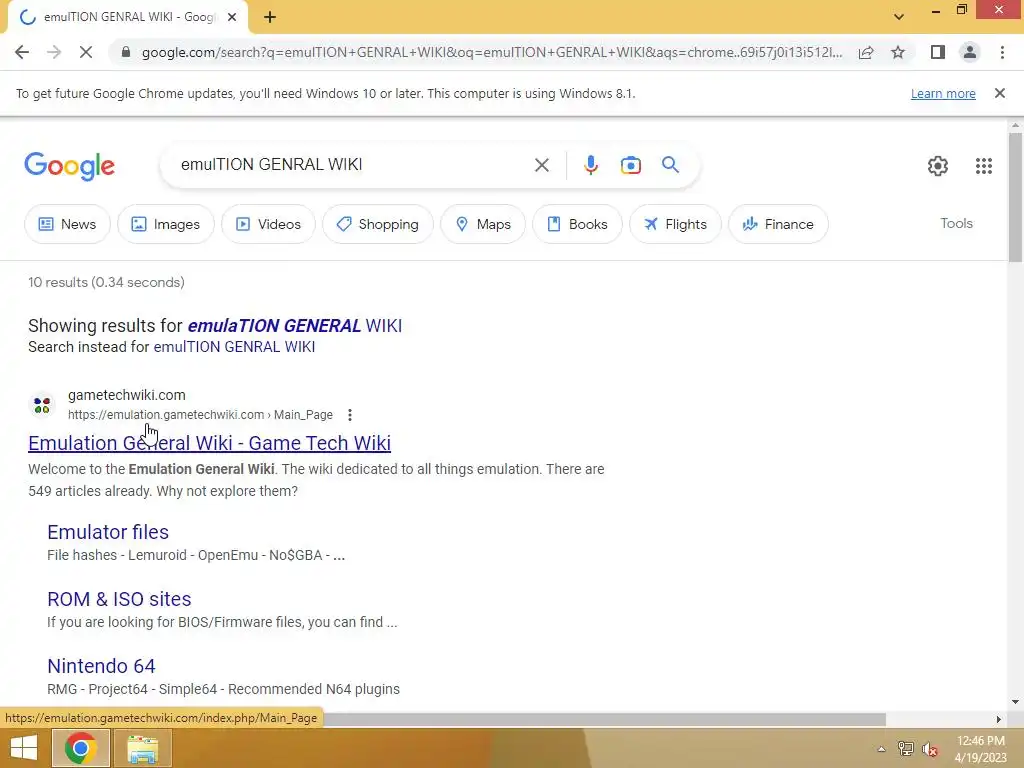Toggle the Chrome side panel
The image size is (1024, 768).
(938, 52)
